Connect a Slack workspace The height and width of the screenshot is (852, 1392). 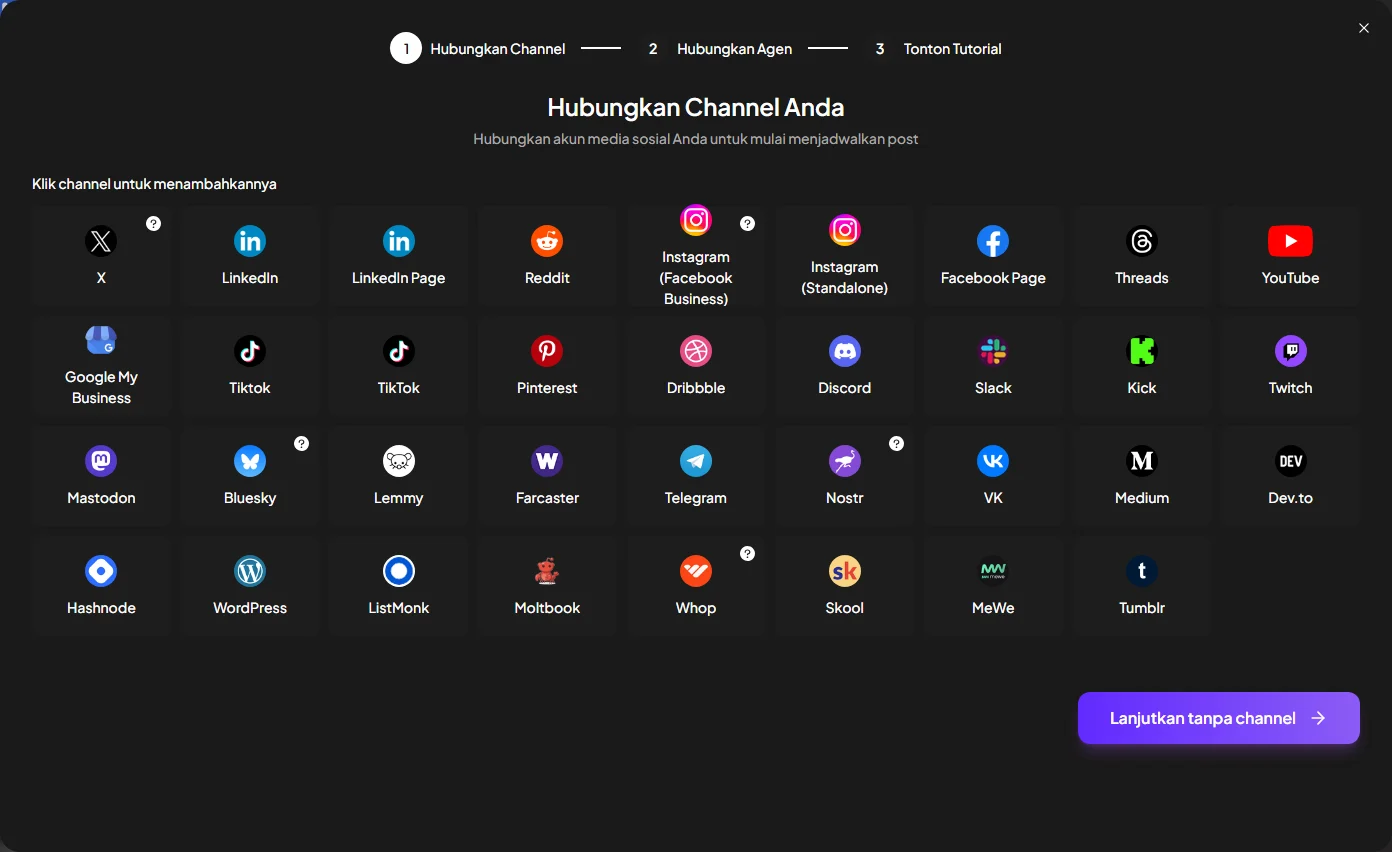(x=993, y=366)
